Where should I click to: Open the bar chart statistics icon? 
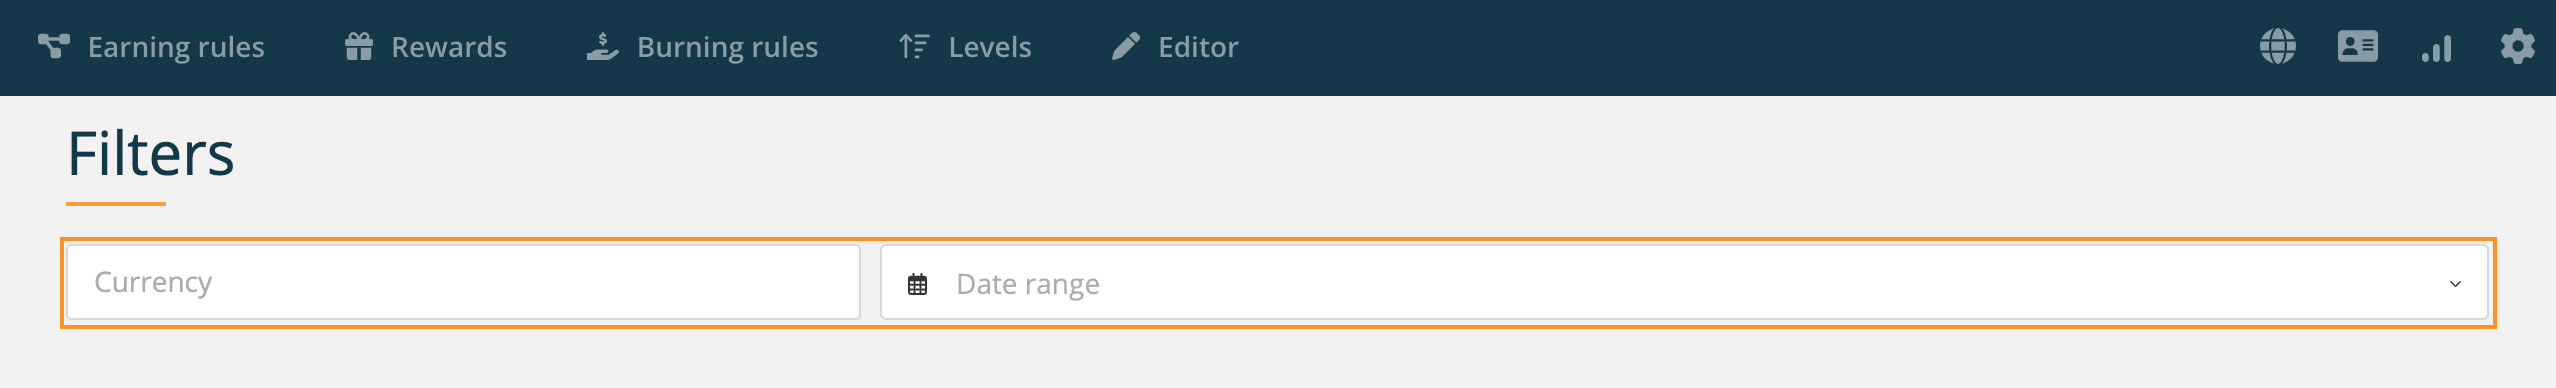coord(2437,47)
